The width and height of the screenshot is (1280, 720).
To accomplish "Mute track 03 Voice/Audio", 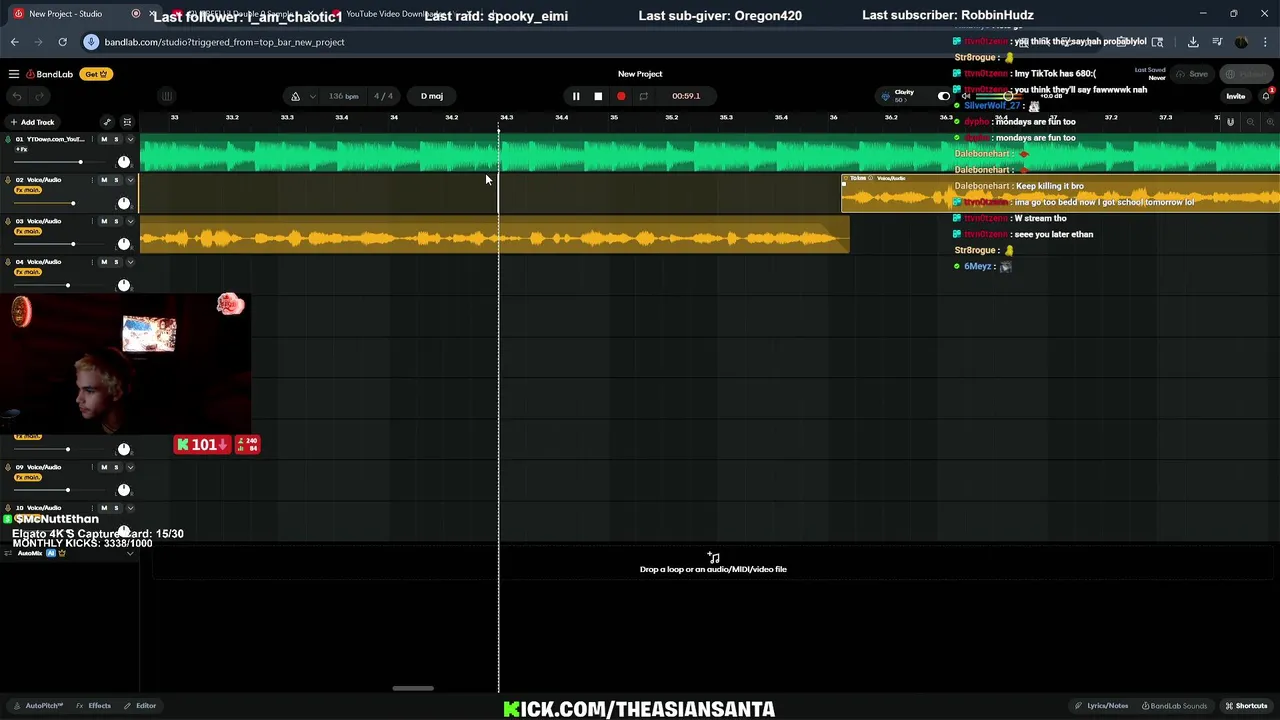I will pos(104,221).
